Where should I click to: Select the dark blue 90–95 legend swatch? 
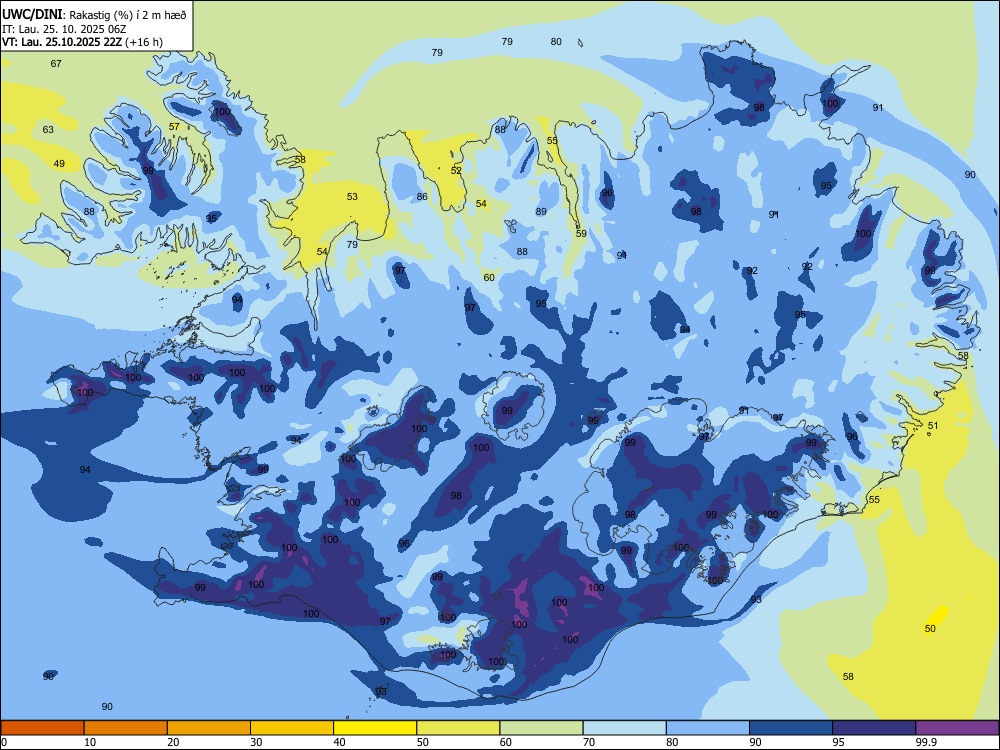coord(791,728)
